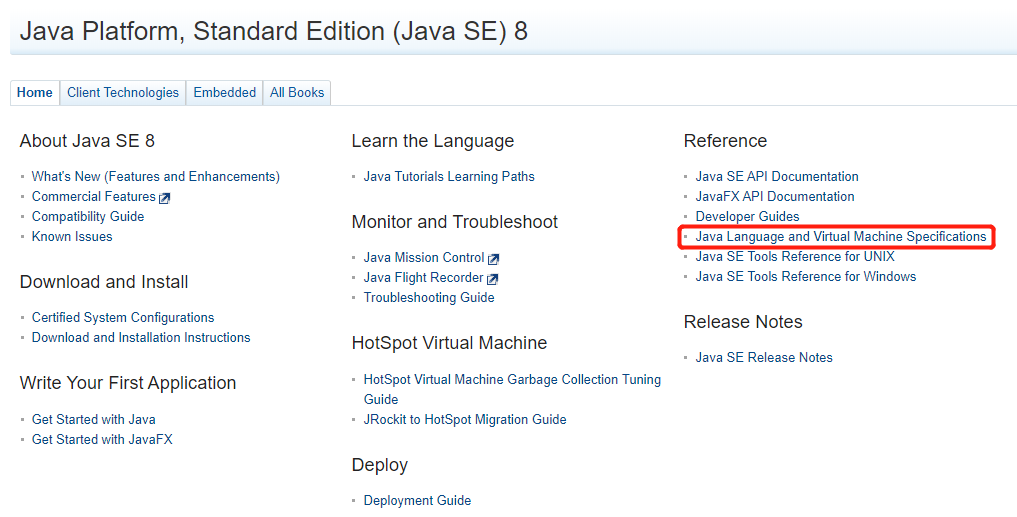This screenshot has width=1017, height=517.
Task: Open Java SE Release Notes
Action: click(x=764, y=358)
